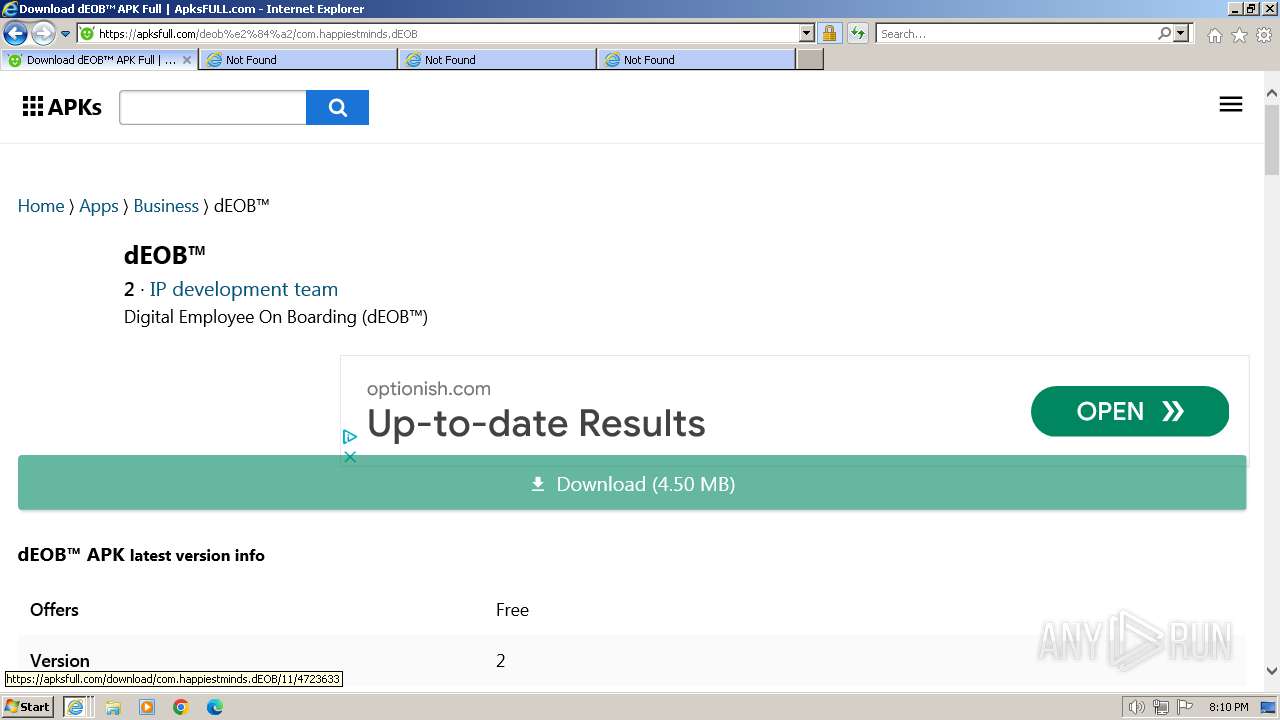The height and width of the screenshot is (720, 1280).
Task: Focus the site search text field
Action: pos(213,107)
